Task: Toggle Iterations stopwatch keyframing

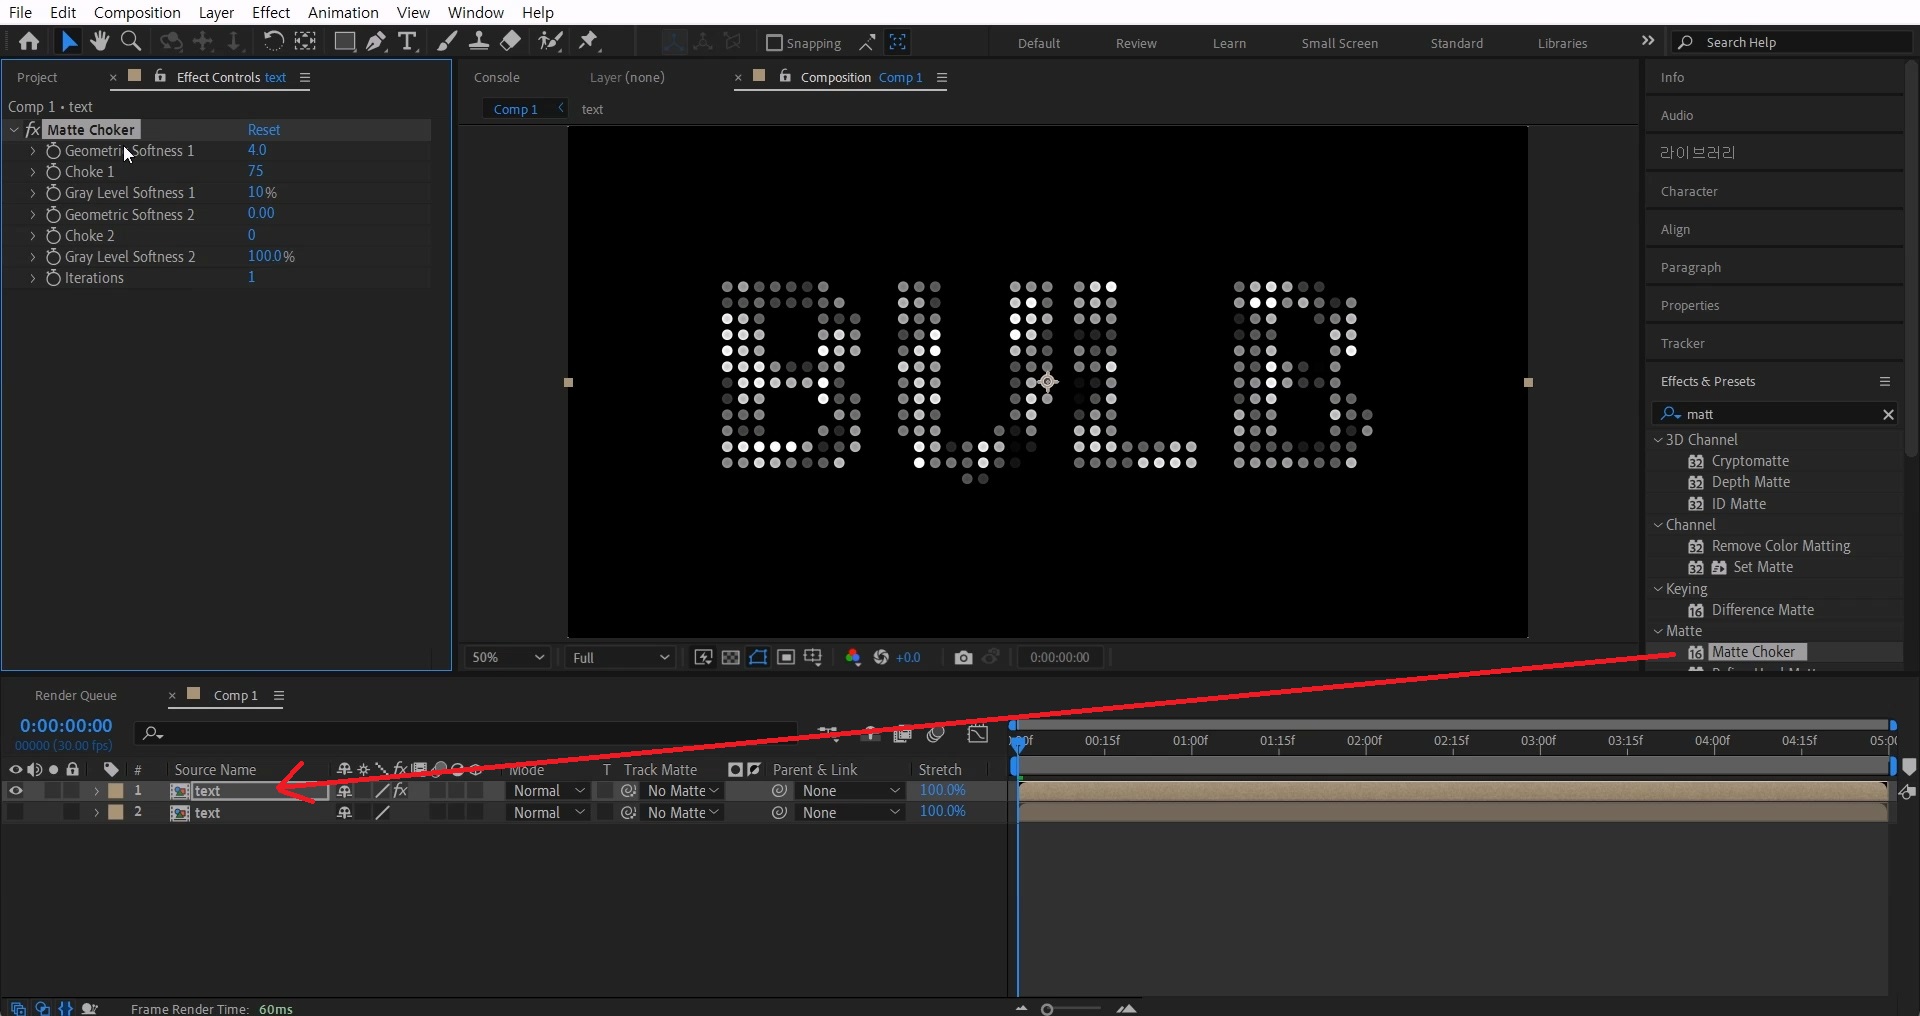Action: (x=53, y=278)
